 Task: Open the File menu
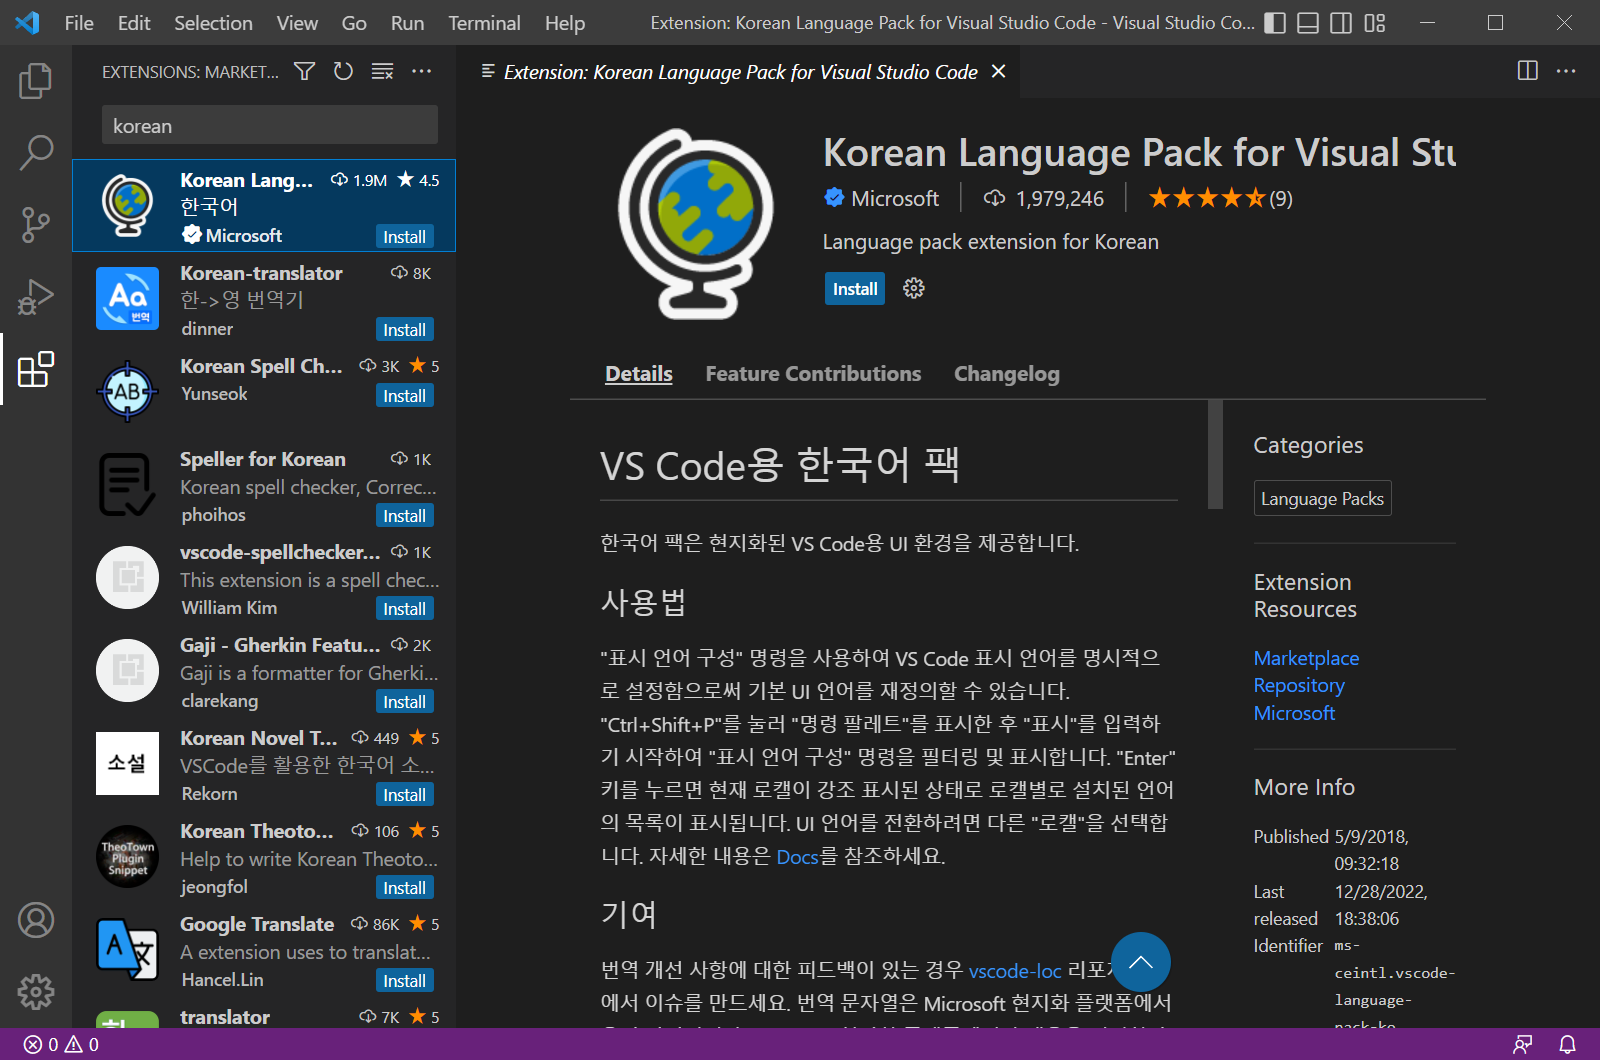point(79,23)
